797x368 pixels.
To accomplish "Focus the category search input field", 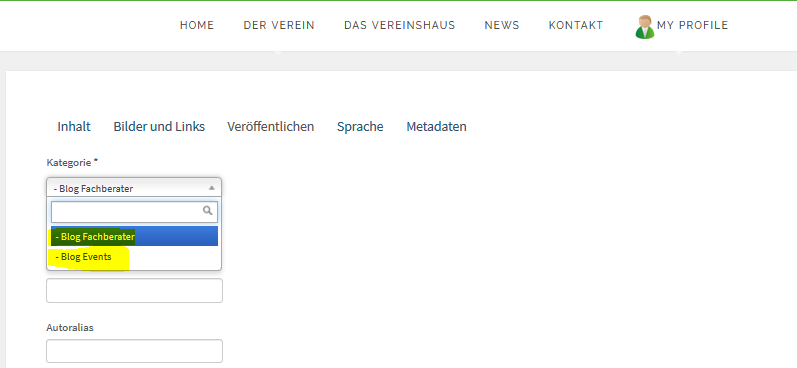I will (x=134, y=211).
